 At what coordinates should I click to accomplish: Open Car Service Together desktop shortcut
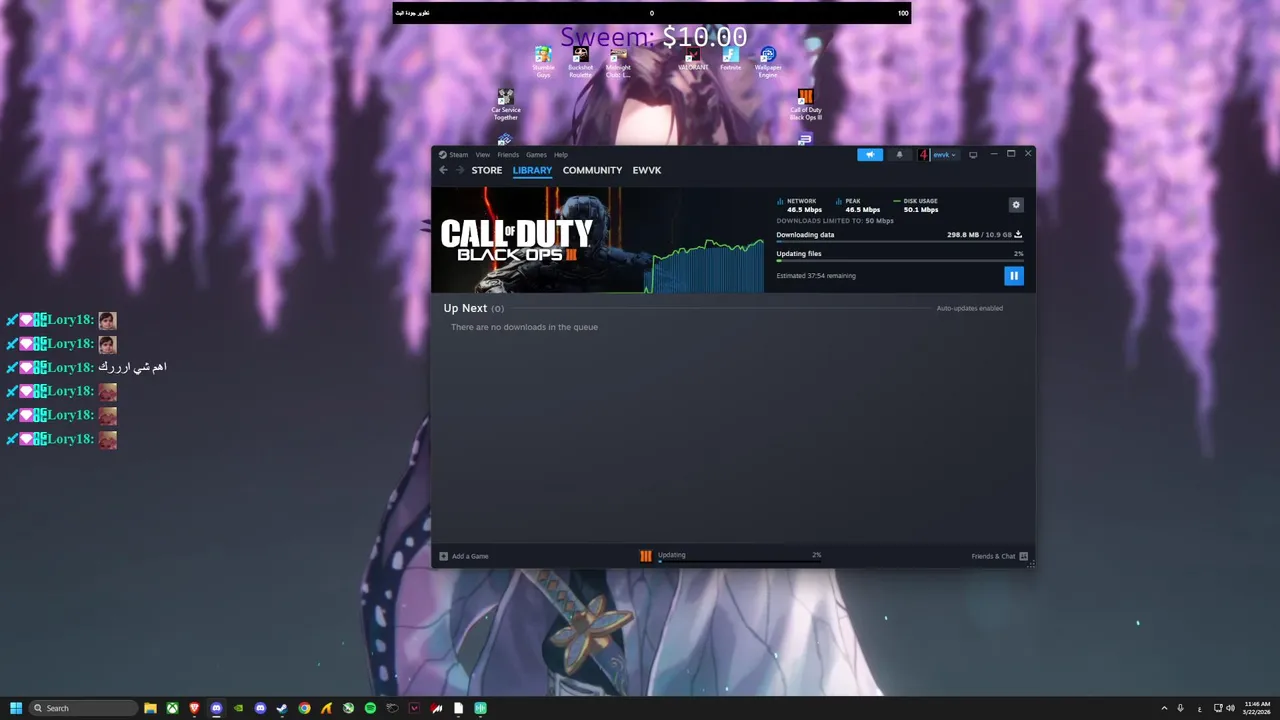[x=506, y=105]
